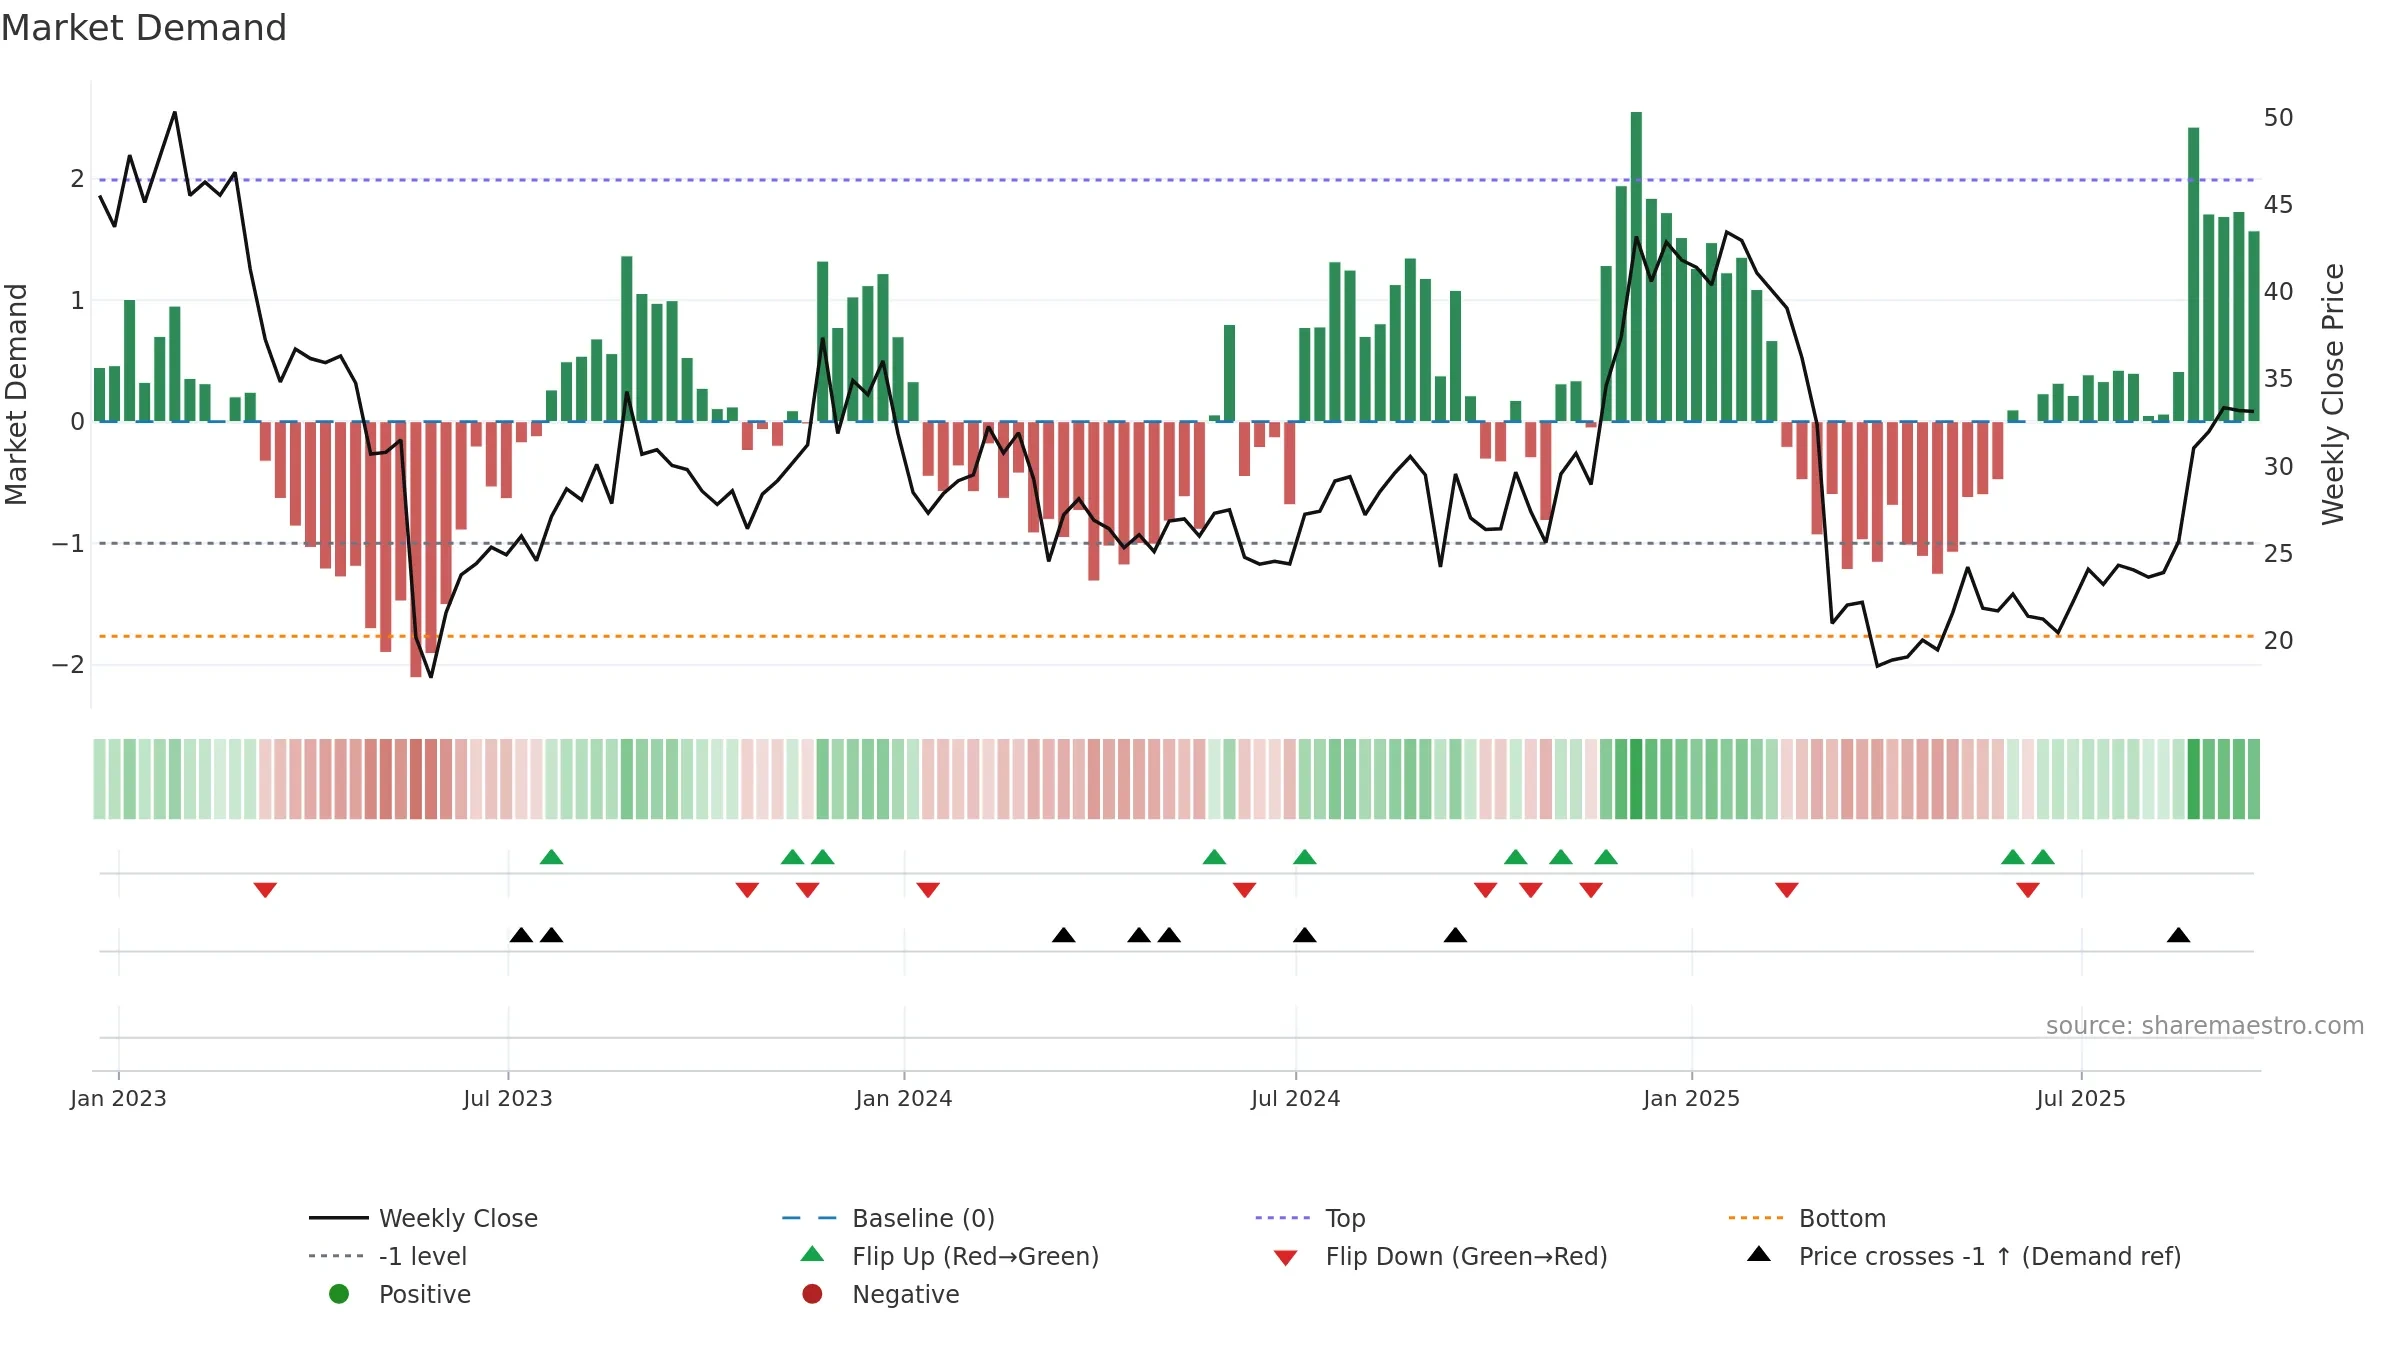
Task: Select the '-1 level' legend label
Action: tap(423, 1256)
